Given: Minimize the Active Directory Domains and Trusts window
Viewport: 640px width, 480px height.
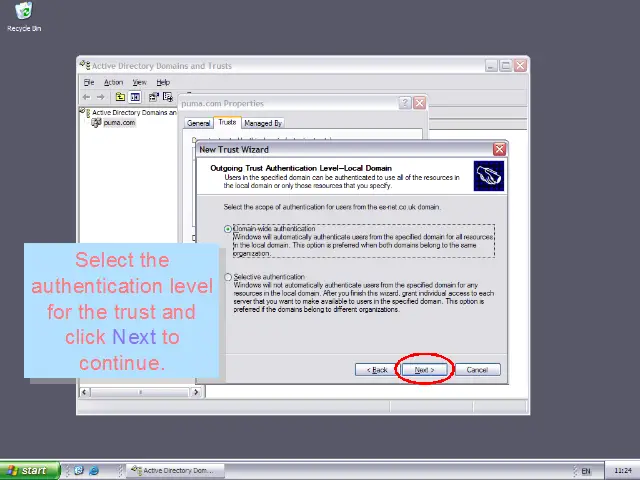Looking at the screenshot, I should point(491,65).
